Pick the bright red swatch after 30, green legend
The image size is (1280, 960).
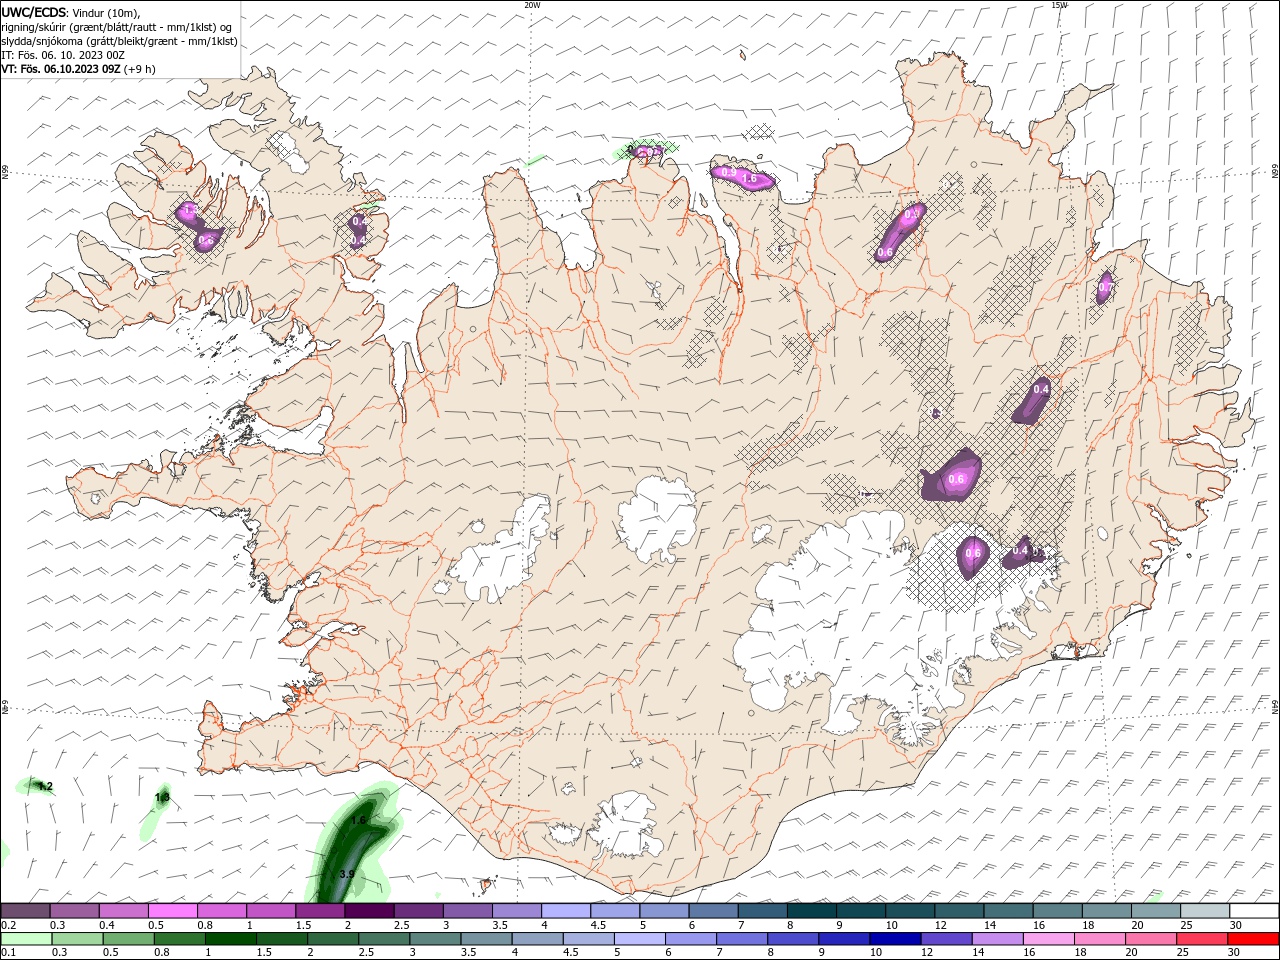tap(1253, 939)
